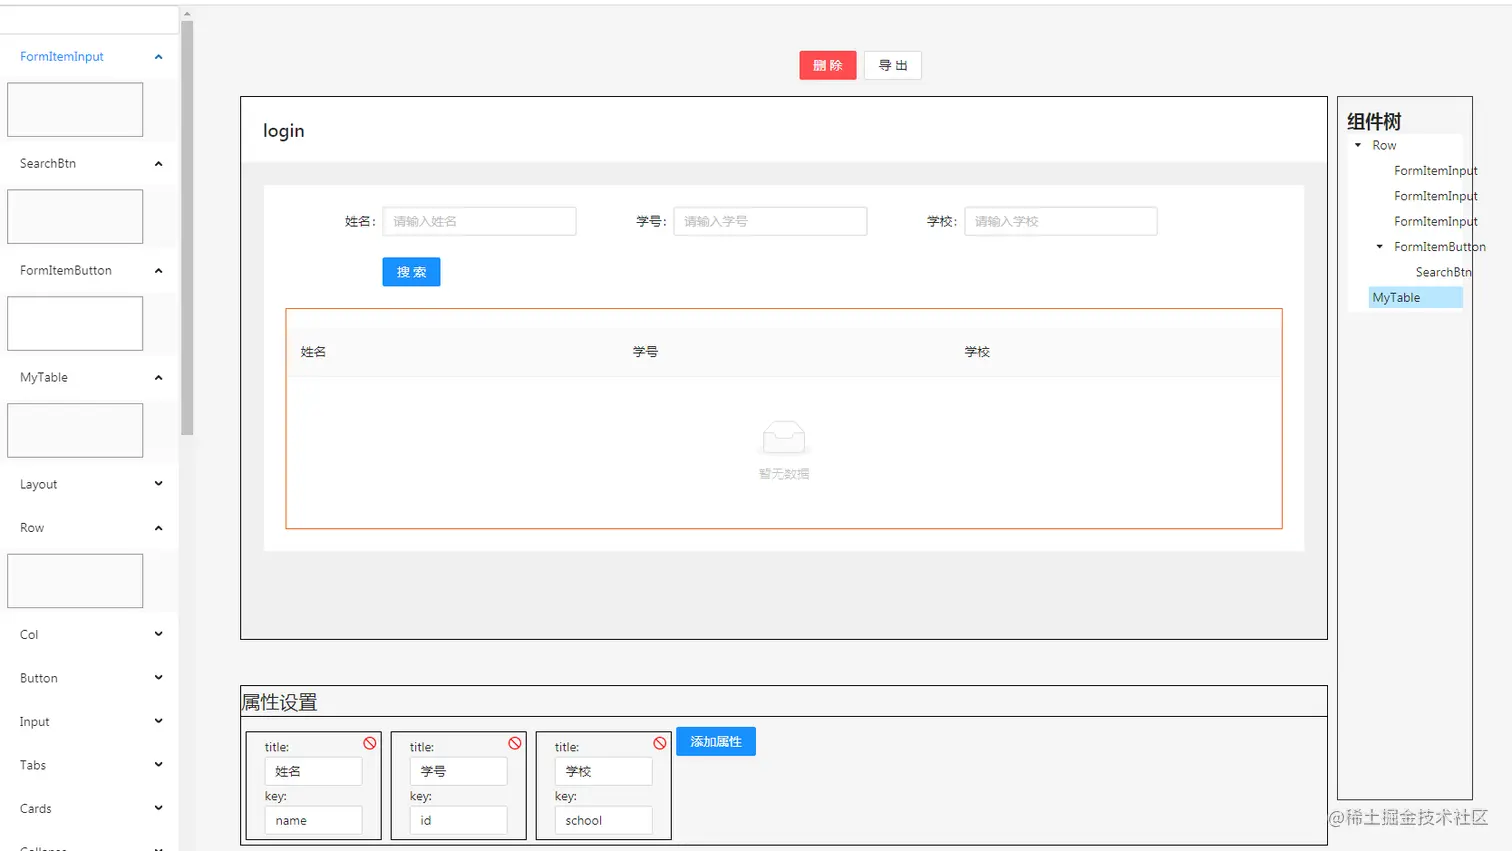This screenshot has height=851, width=1512.
Task: Expand the Layout panel
Action: 158,484
